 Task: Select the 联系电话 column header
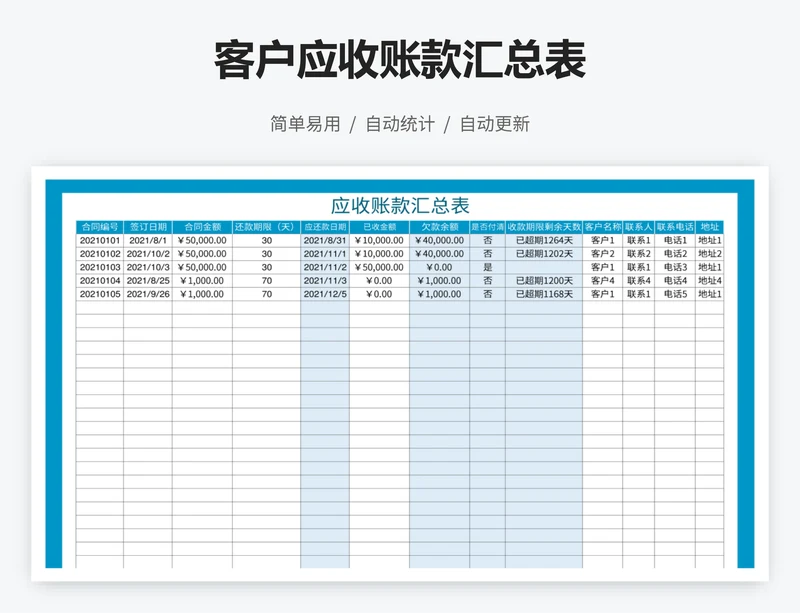point(675,227)
